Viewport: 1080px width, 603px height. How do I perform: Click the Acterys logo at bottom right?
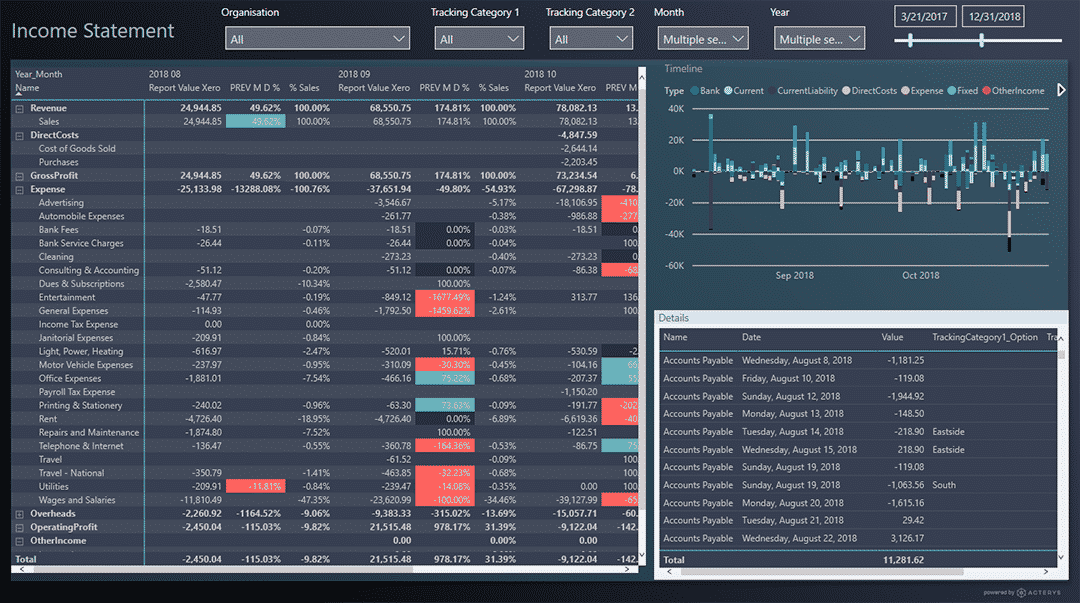1042,592
